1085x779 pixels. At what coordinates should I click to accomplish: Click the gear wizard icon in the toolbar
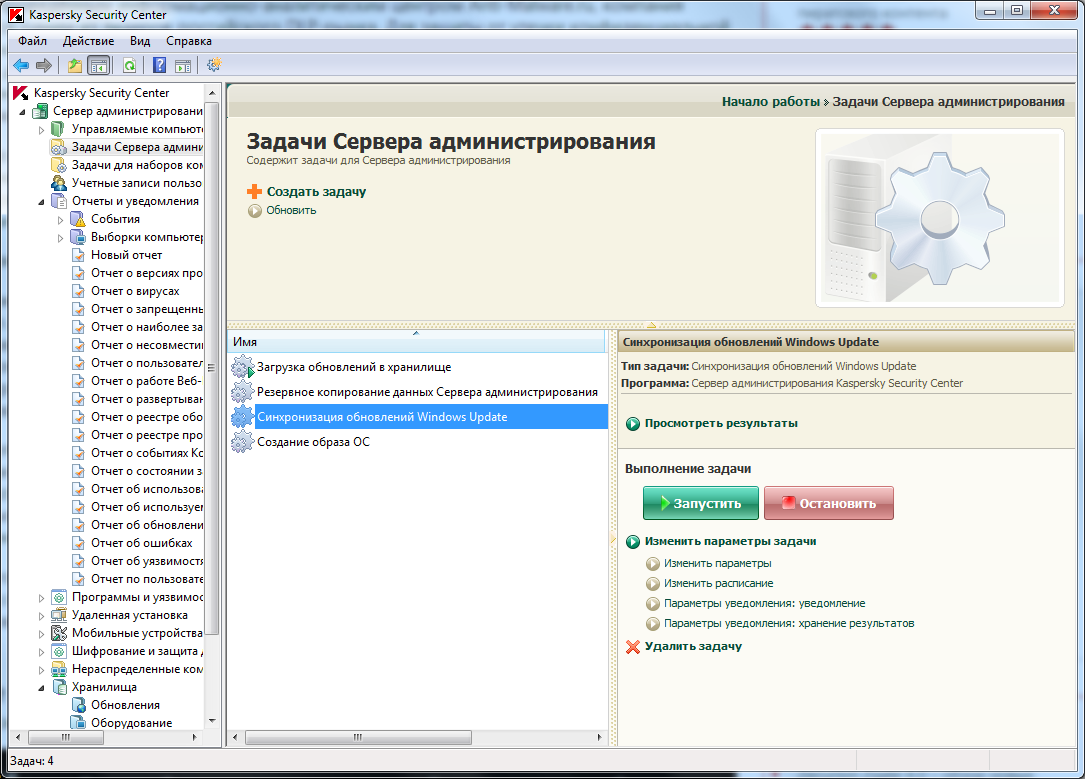pos(214,65)
